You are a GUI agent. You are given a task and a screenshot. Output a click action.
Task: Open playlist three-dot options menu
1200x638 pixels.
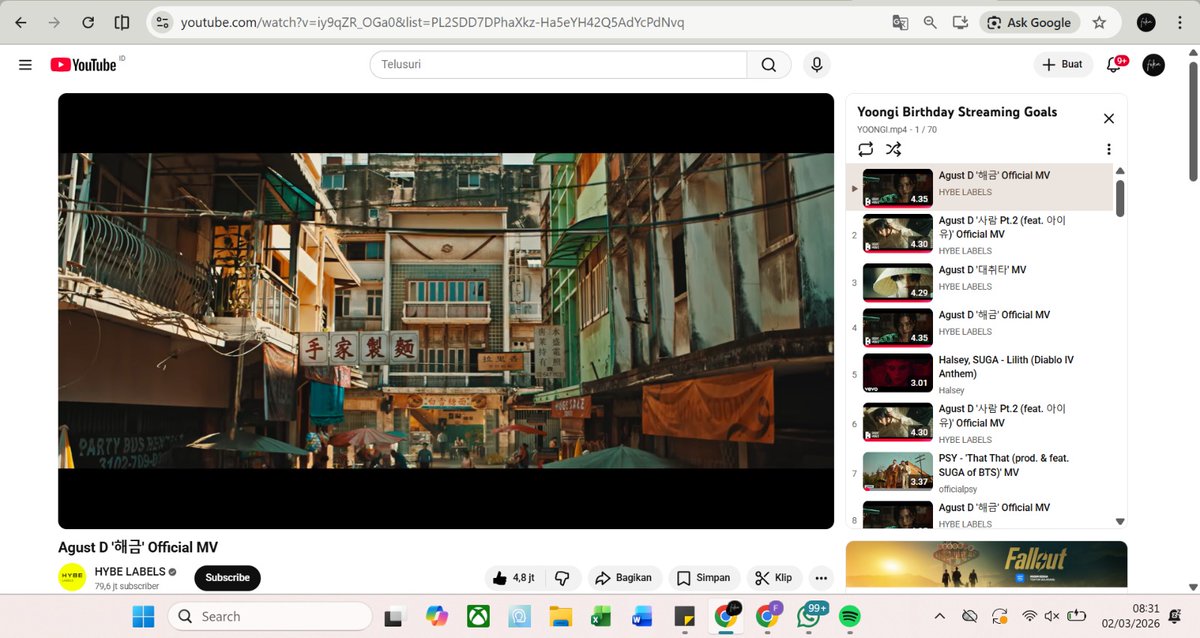1108,149
